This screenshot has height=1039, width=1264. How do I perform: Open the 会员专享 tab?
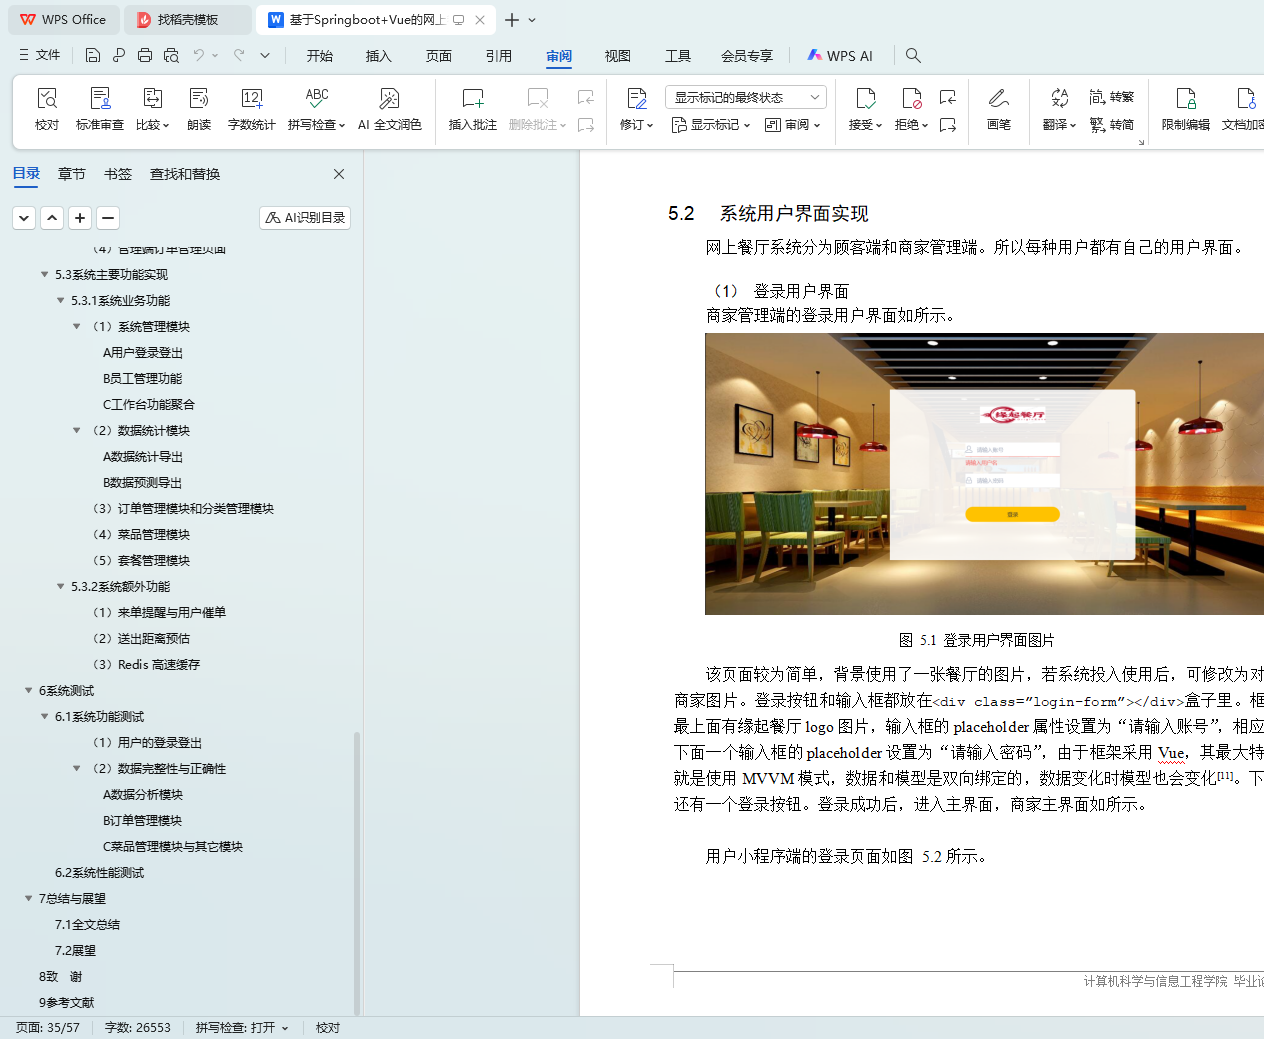tap(747, 56)
